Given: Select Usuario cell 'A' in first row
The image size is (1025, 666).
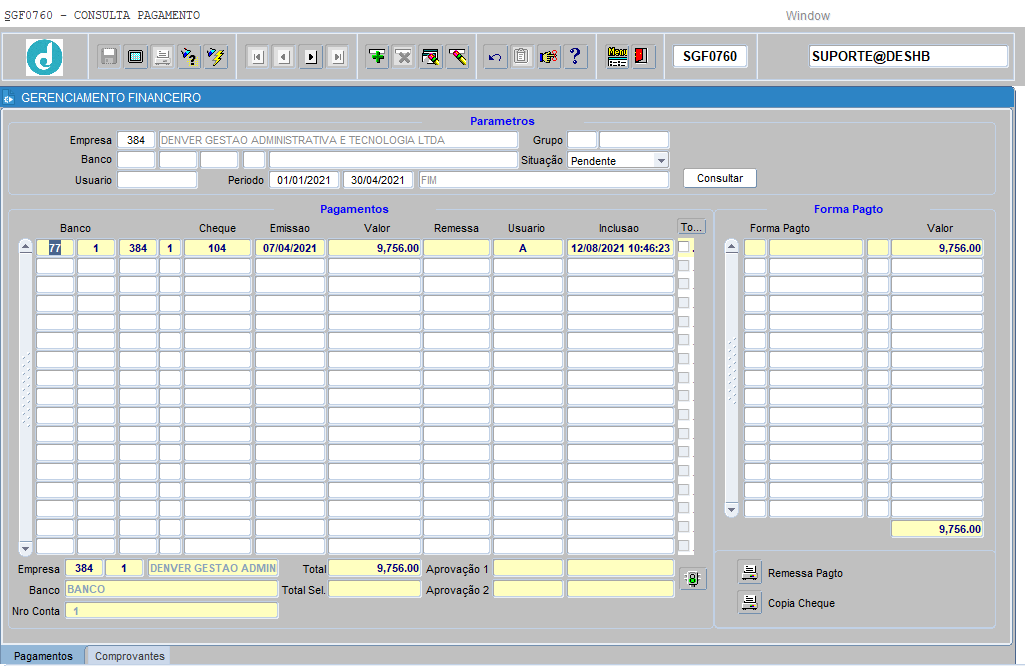Looking at the screenshot, I should tap(528, 248).
